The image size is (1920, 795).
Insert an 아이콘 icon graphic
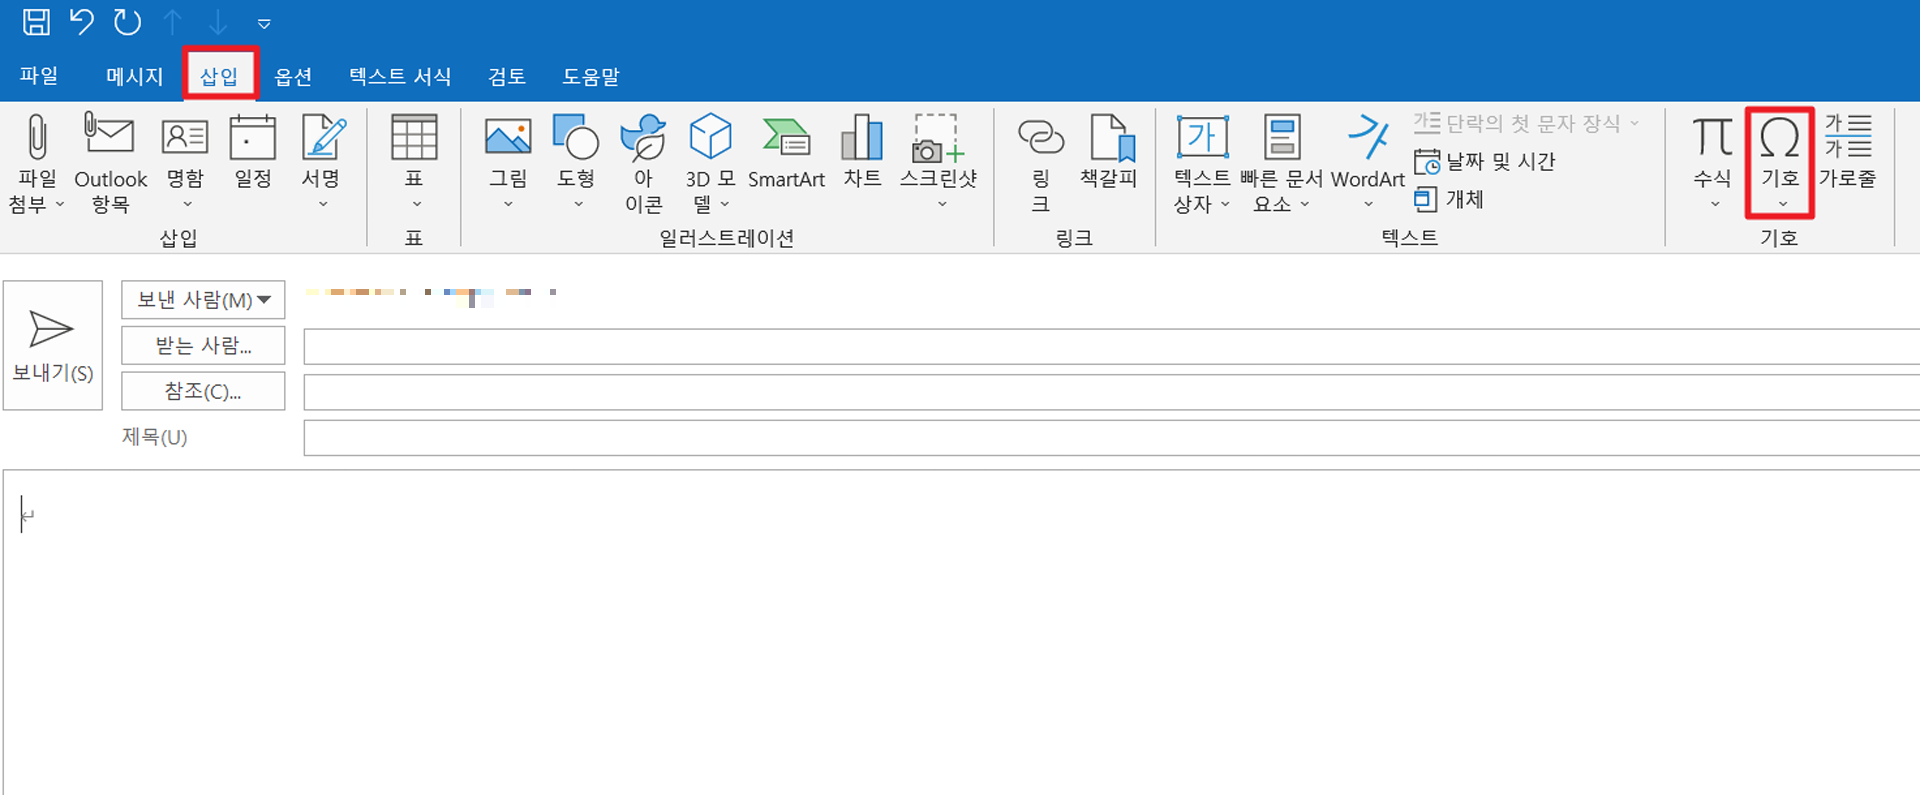click(x=643, y=163)
